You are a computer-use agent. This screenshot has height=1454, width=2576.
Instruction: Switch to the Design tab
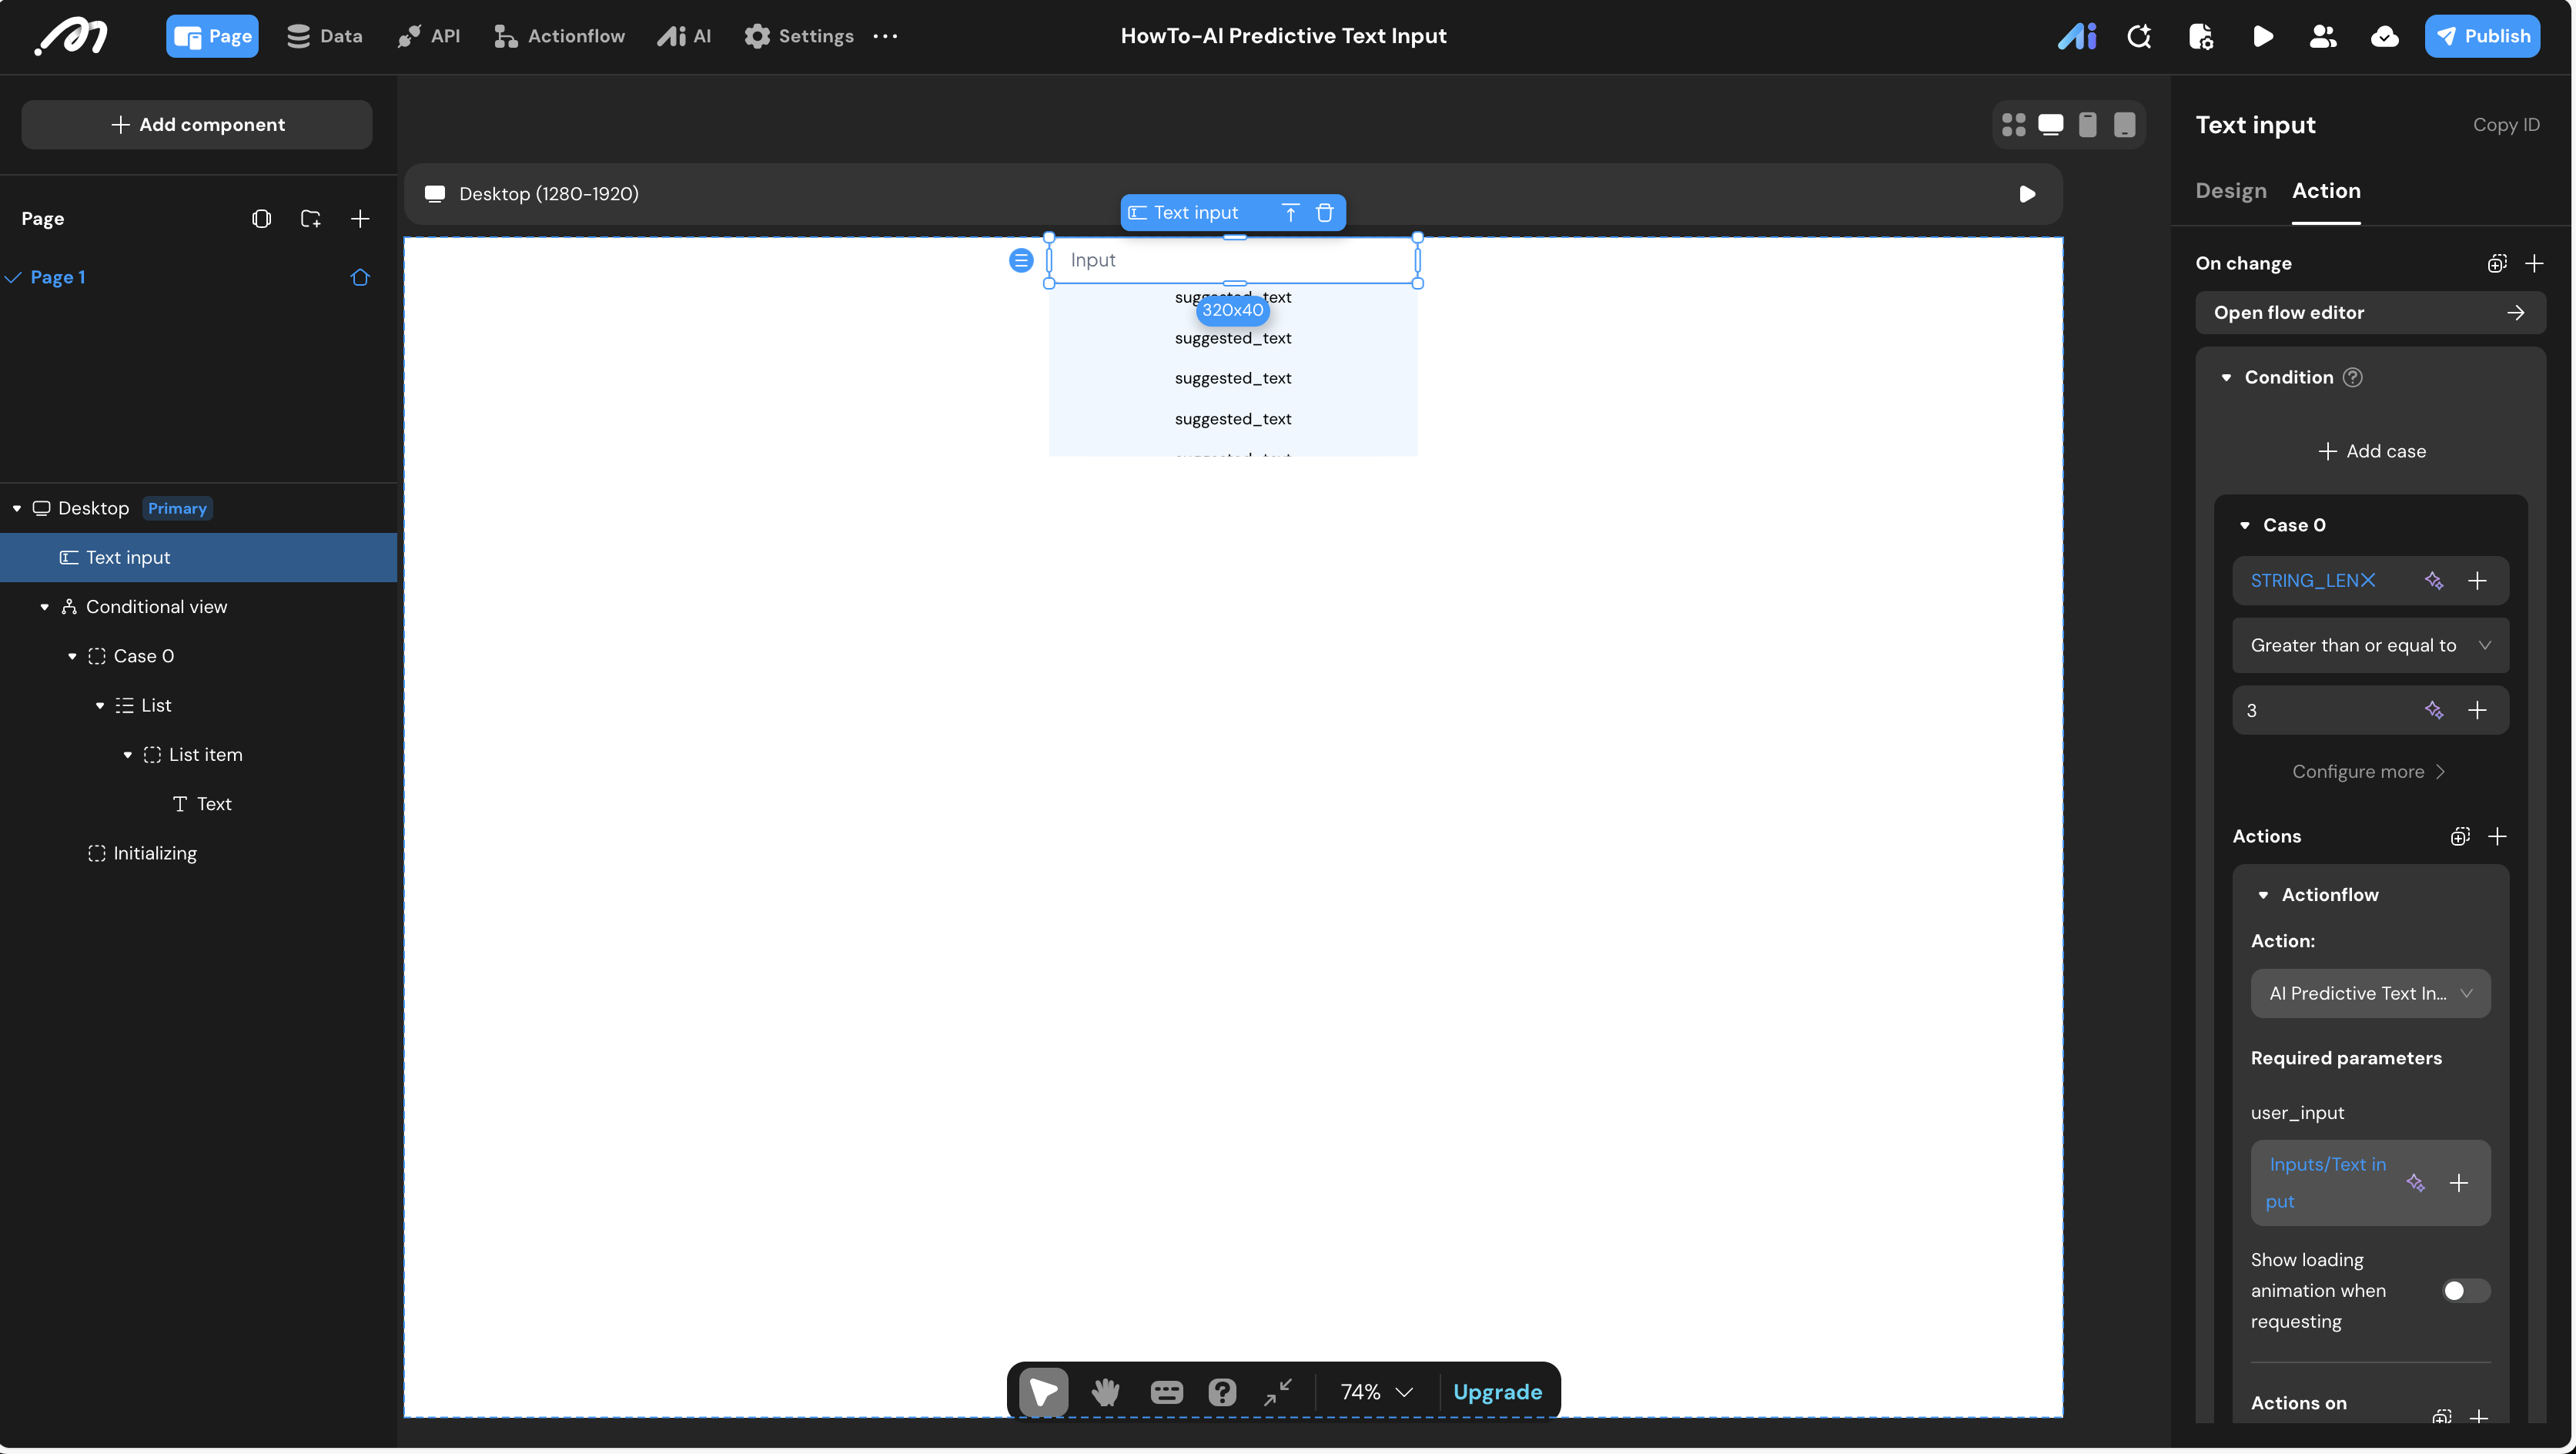tap(2230, 191)
